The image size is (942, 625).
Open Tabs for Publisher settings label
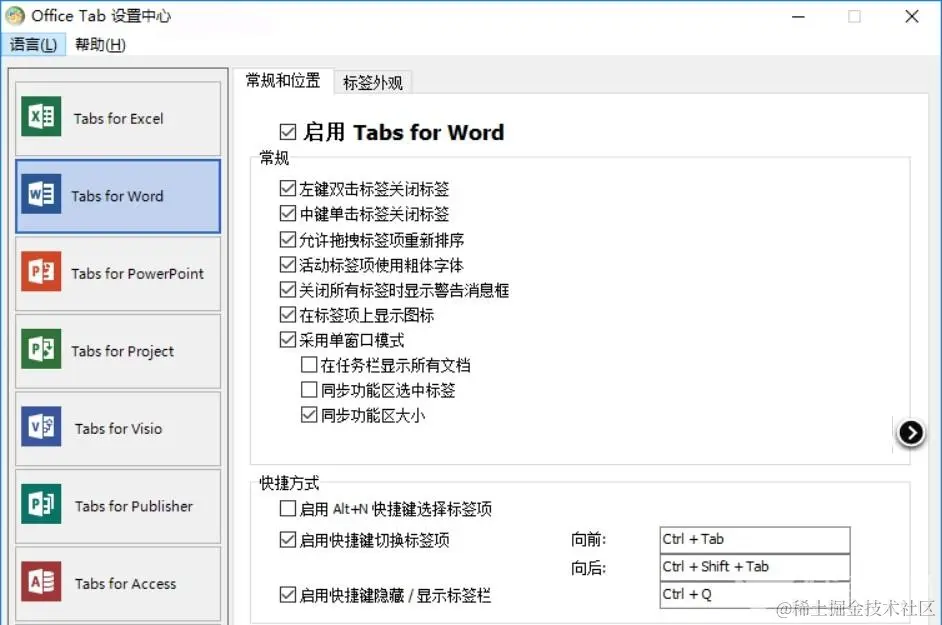point(134,506)
